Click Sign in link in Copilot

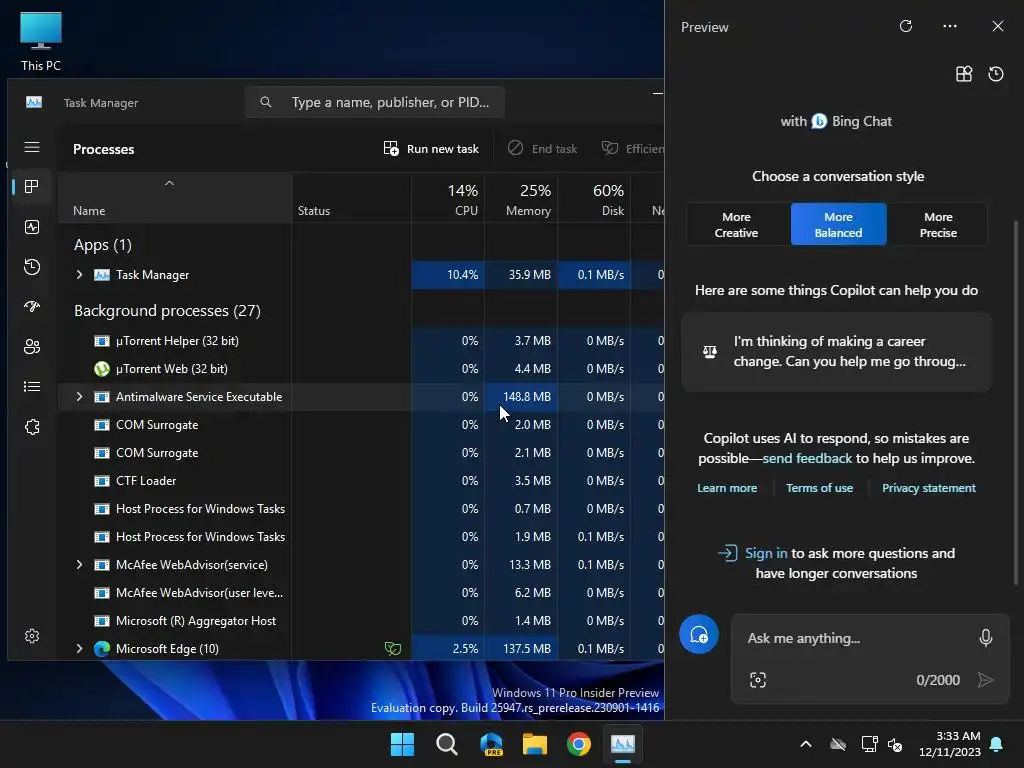(766, 553)
